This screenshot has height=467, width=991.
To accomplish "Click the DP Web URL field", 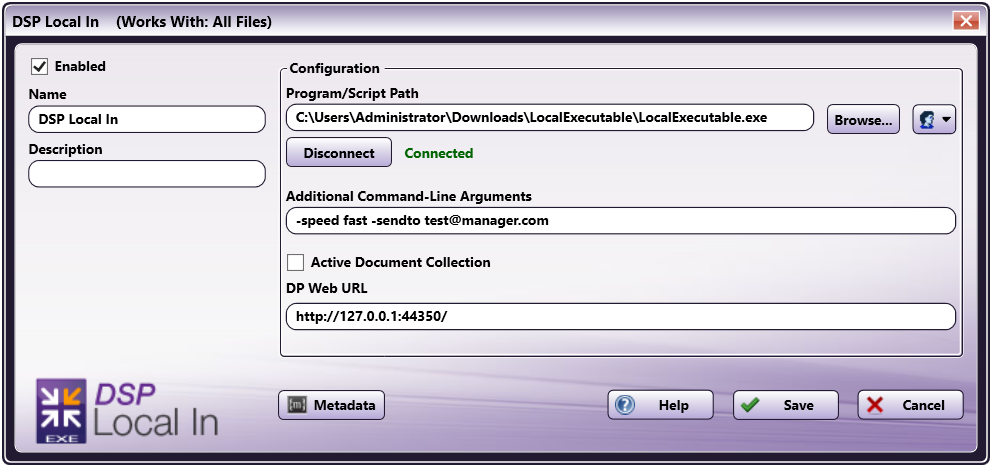I will [621, 317].
